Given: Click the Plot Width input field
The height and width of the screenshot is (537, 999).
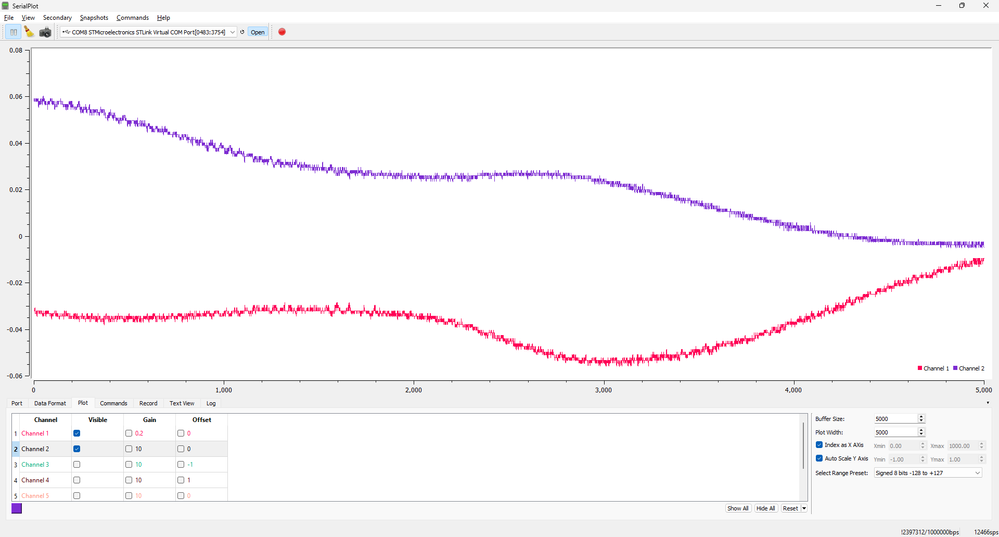Looking at the screenshot, I should pos(895,432).
